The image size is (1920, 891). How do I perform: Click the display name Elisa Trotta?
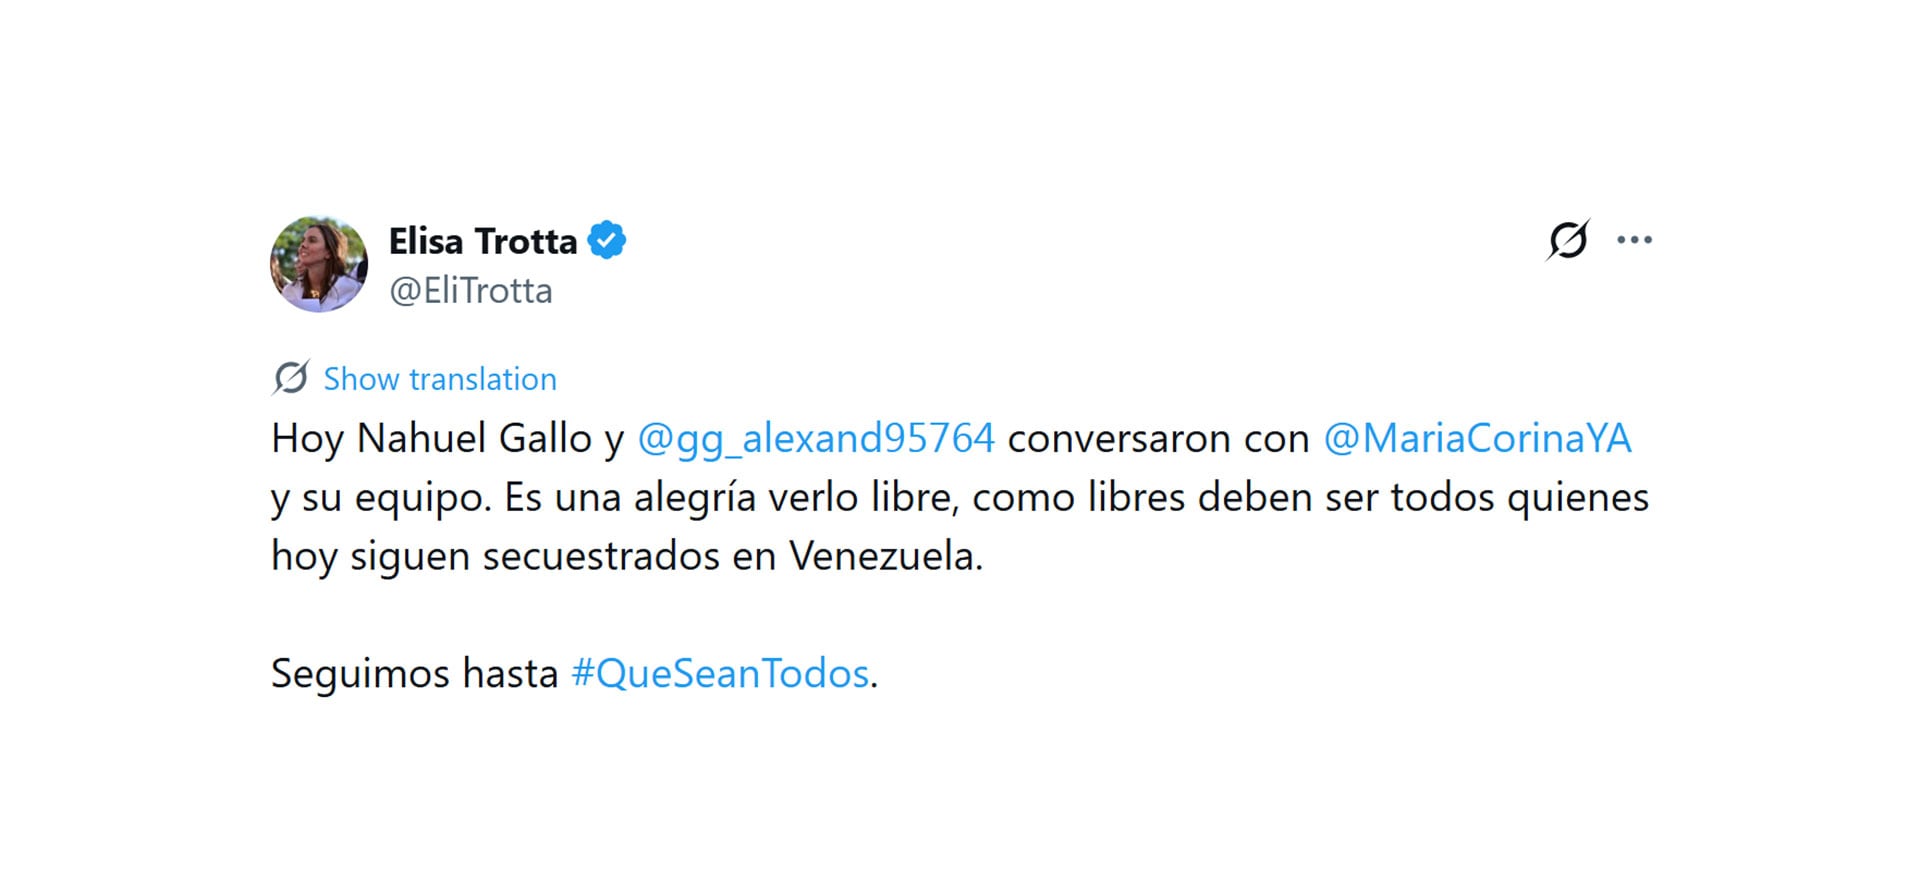pos(483,241)
